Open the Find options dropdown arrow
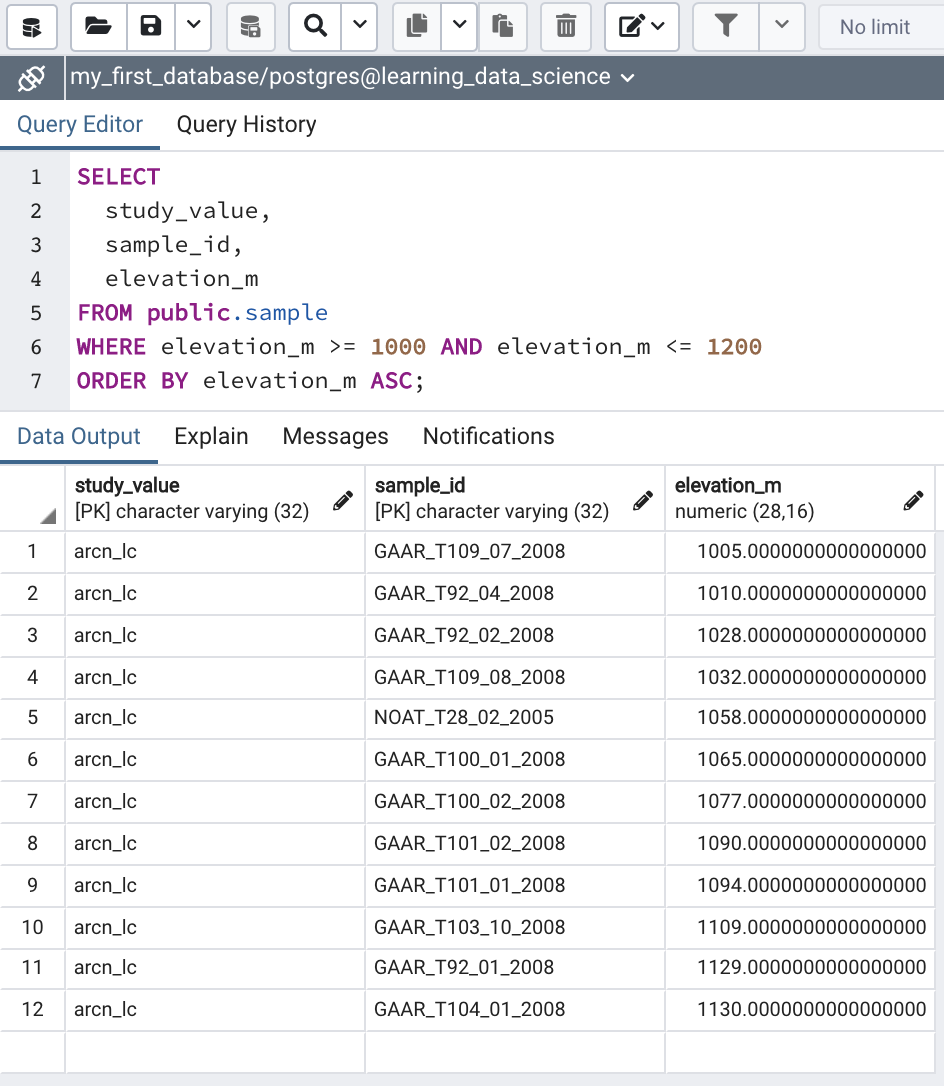The width and height of the screenshot is (944, 1086). click(358, 27)
